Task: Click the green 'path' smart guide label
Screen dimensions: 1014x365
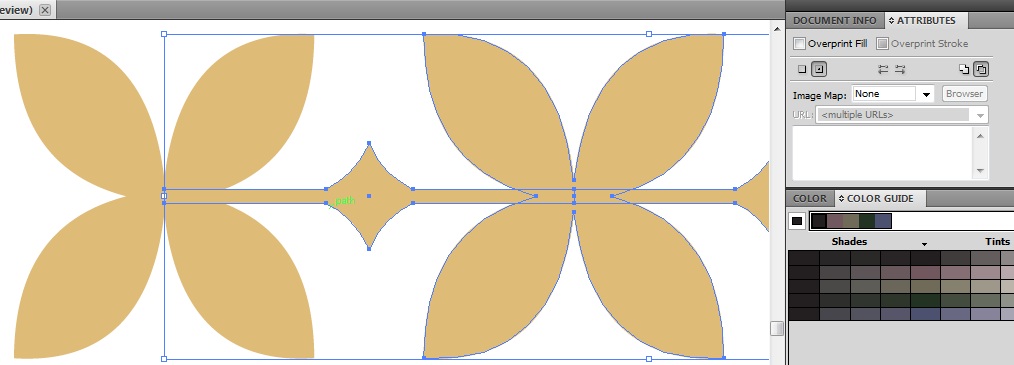Action: click(x=345, y=201)
